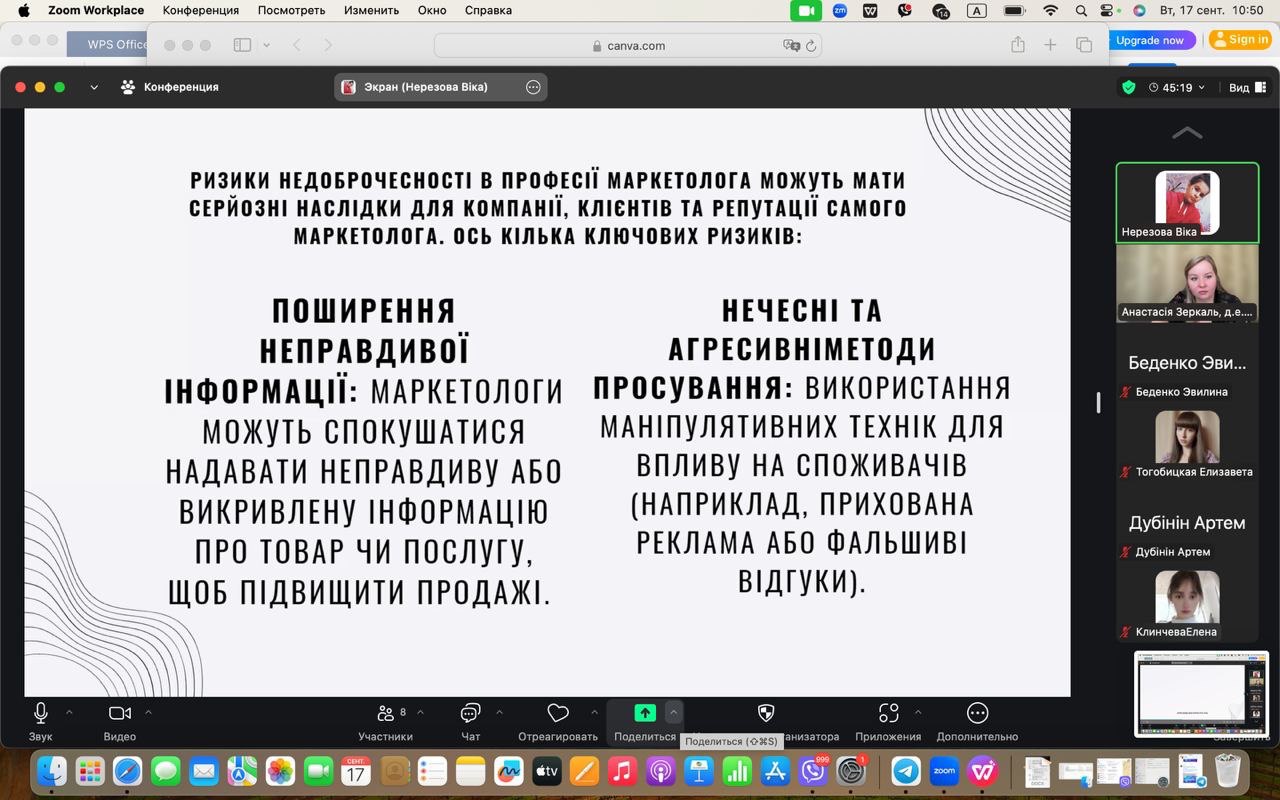Toggle the microphone audio button
Screen dimensions: 1280x800
41,714
